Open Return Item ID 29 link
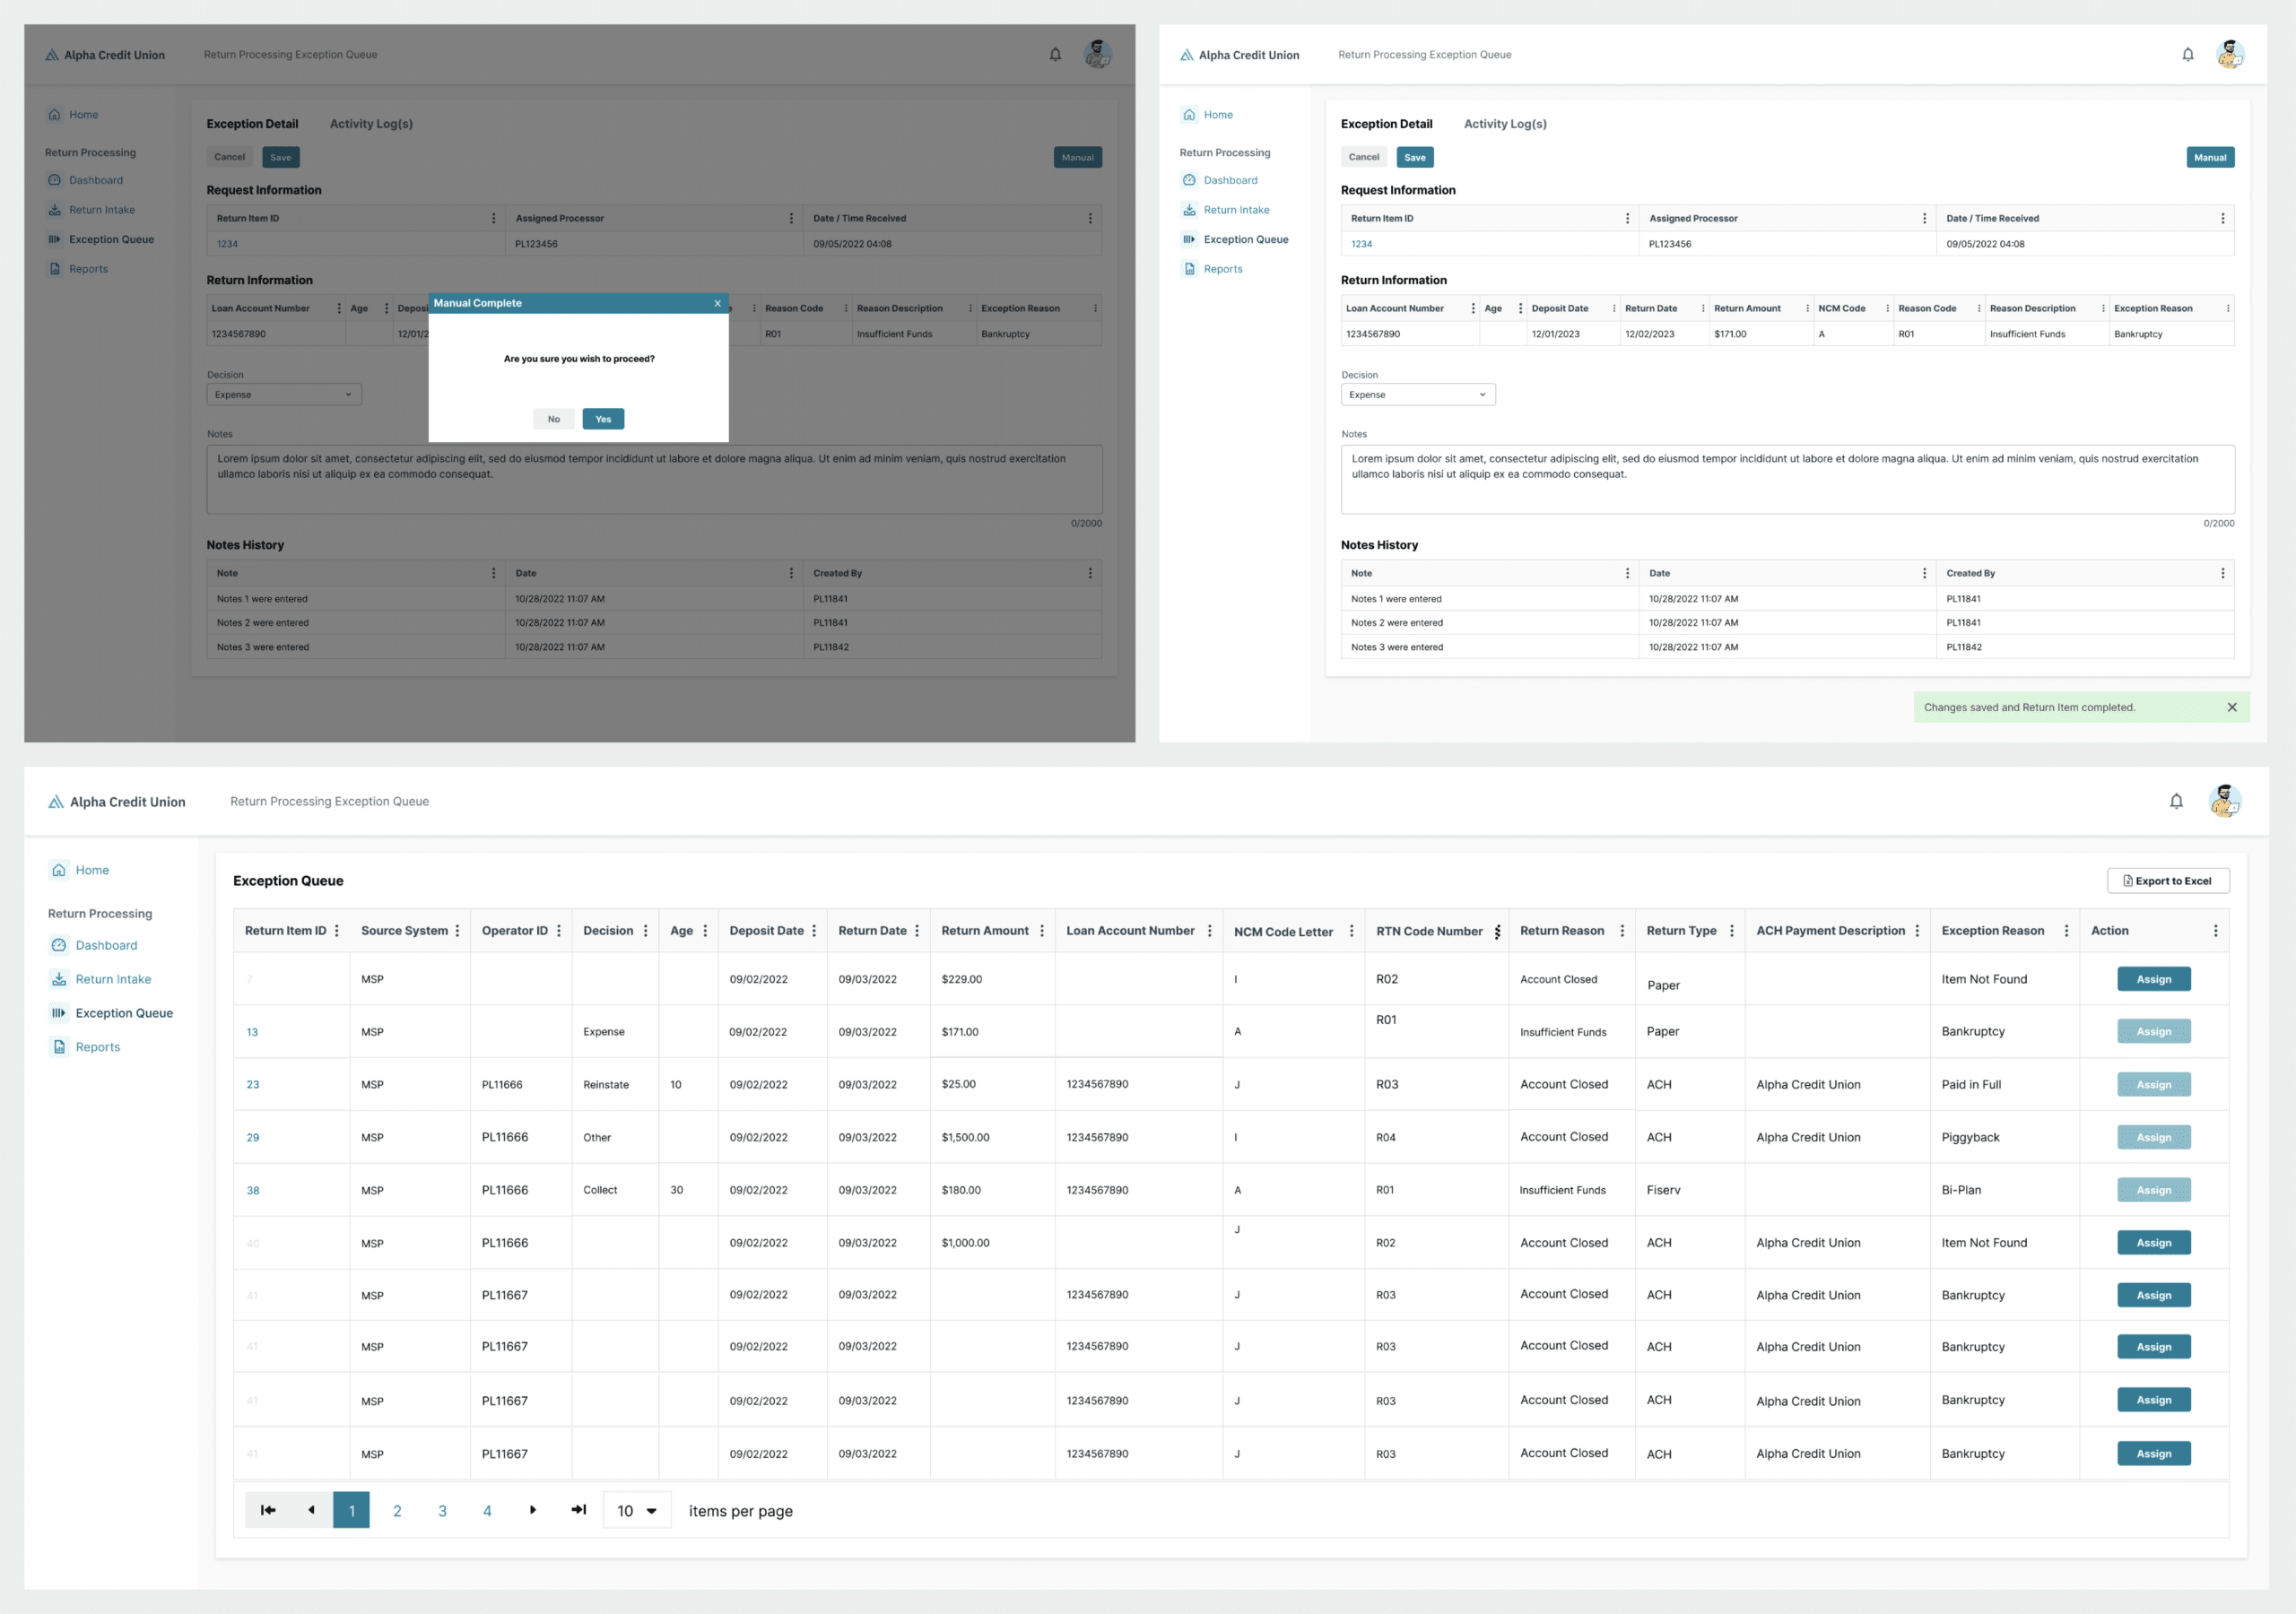This screenshot has width=2296, height=1614. (x=253, y=1137)
